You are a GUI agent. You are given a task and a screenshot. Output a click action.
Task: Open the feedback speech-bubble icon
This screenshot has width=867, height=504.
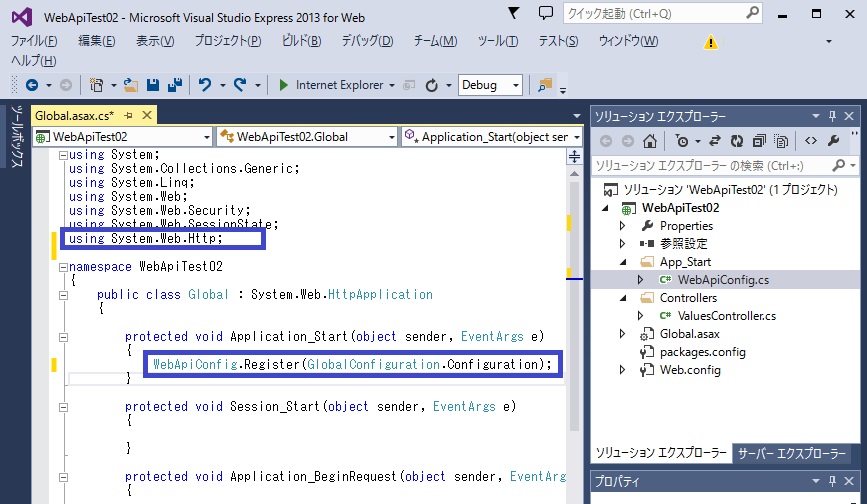pos(546,13)
